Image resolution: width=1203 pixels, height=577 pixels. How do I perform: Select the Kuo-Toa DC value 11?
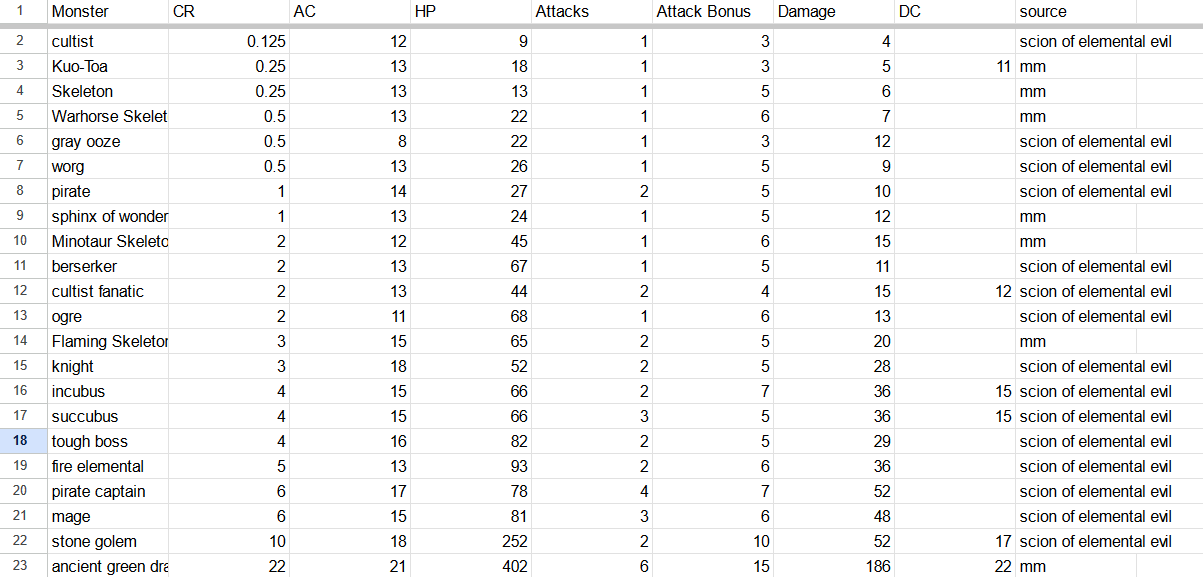tap(954, 67)
